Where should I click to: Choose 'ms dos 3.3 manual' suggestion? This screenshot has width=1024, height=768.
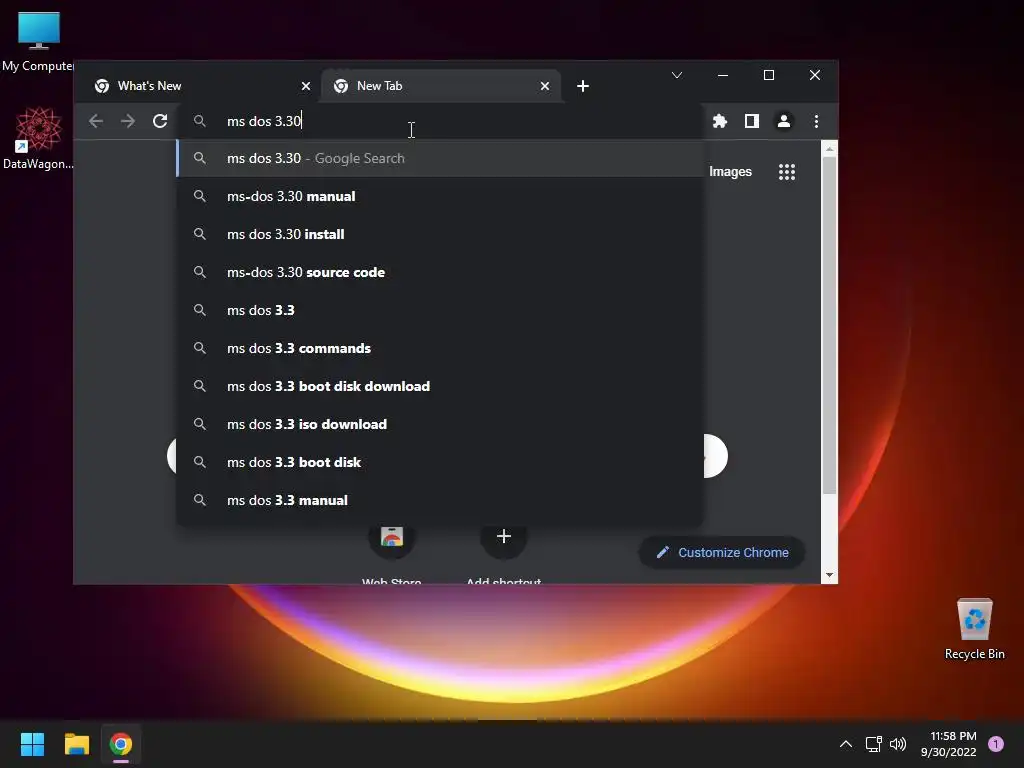click(440, 500)
